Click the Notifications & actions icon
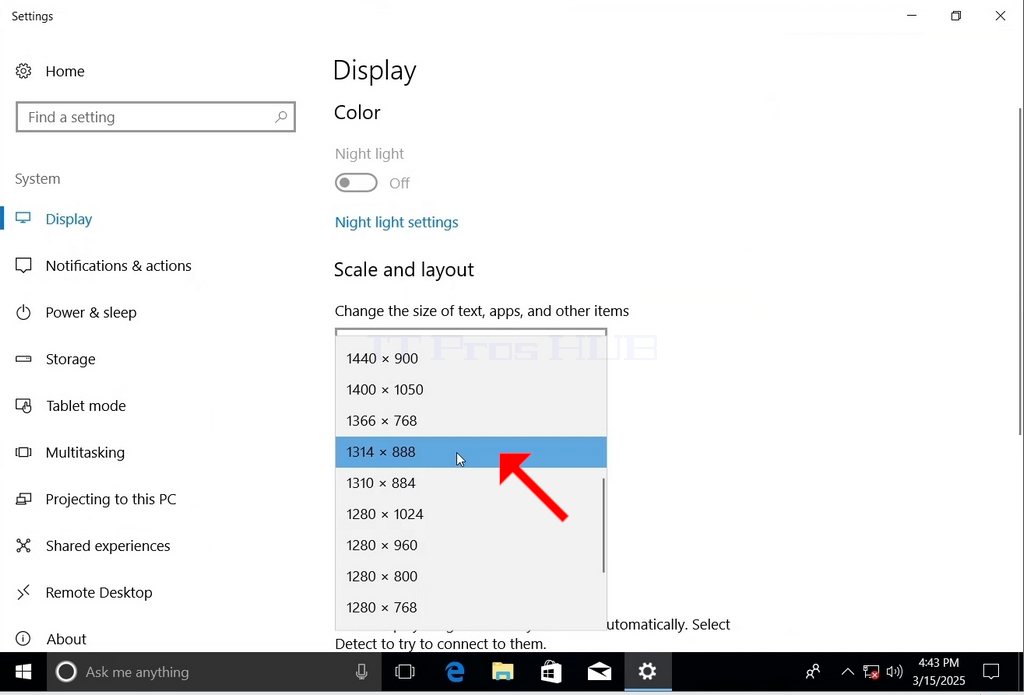1024x695 pixels. [24, 265]
